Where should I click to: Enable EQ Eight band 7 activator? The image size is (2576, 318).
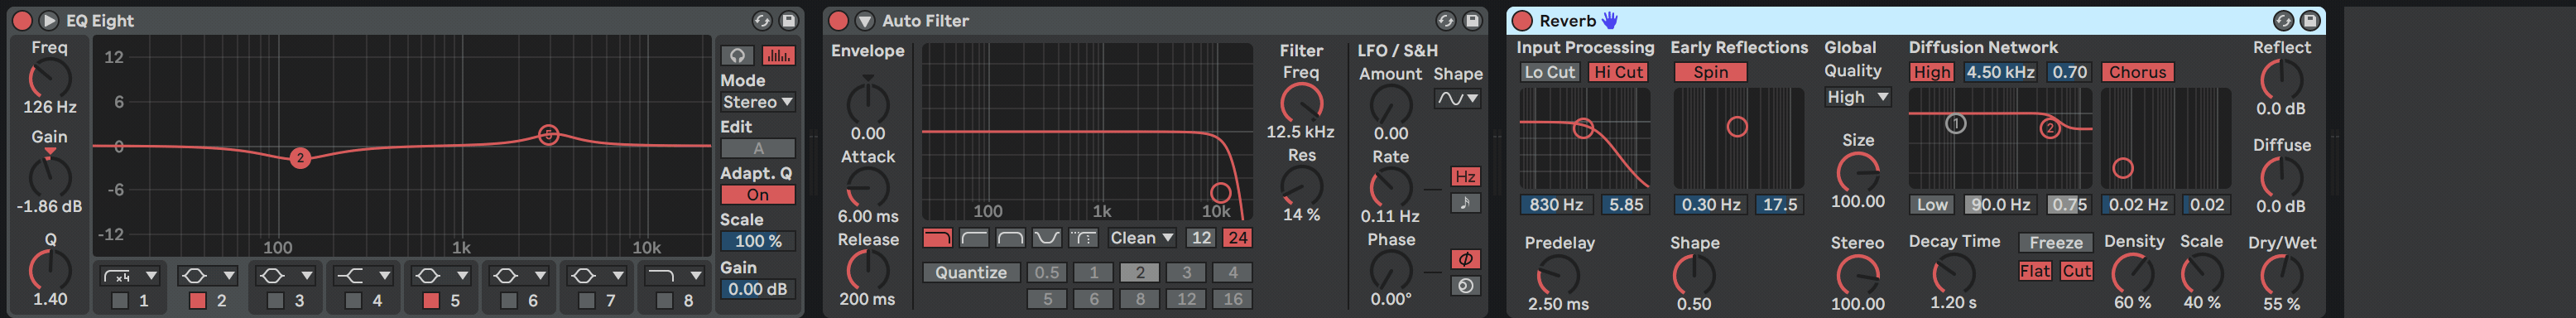coord(587,300)
